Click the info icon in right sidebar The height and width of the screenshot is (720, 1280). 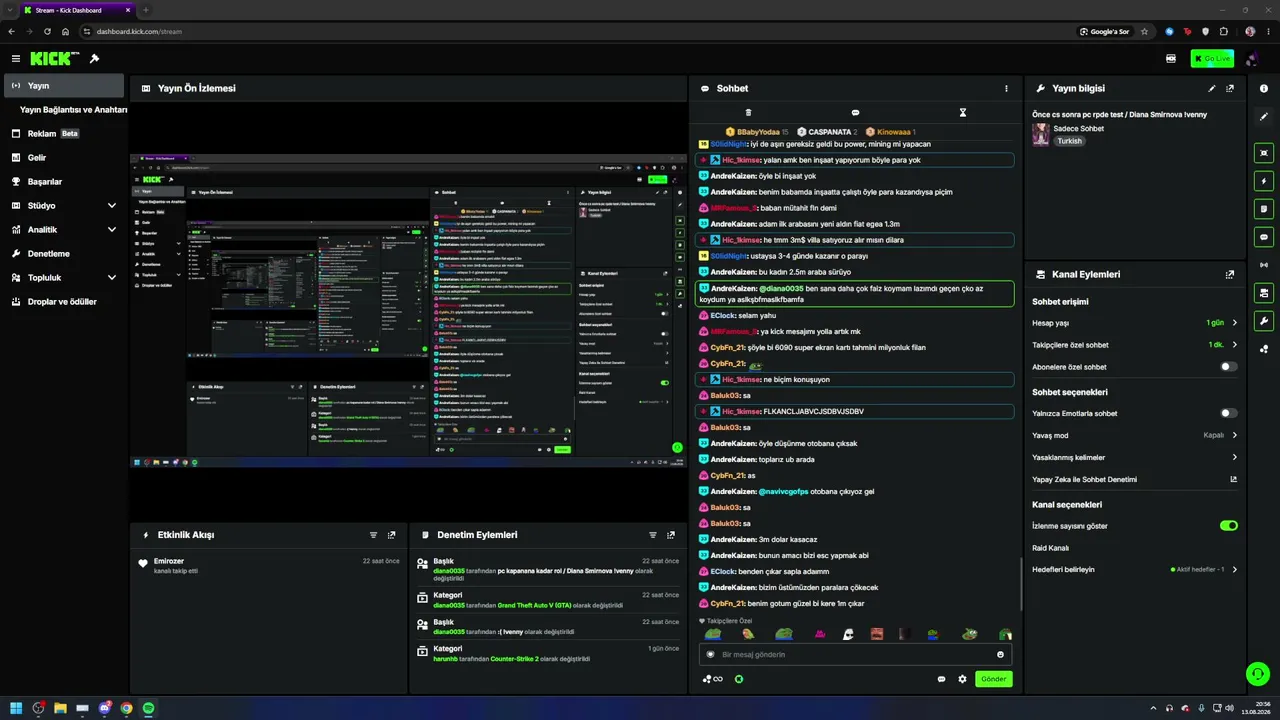1264,88
